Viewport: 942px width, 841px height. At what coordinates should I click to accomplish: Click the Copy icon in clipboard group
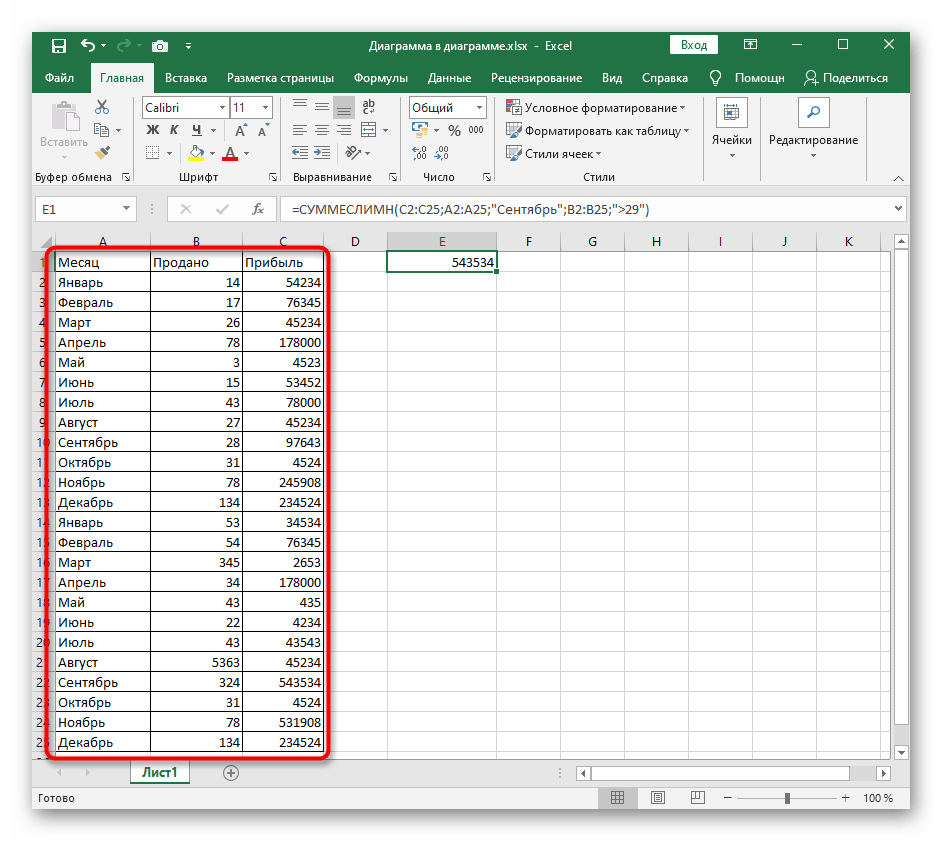point(102,130)
